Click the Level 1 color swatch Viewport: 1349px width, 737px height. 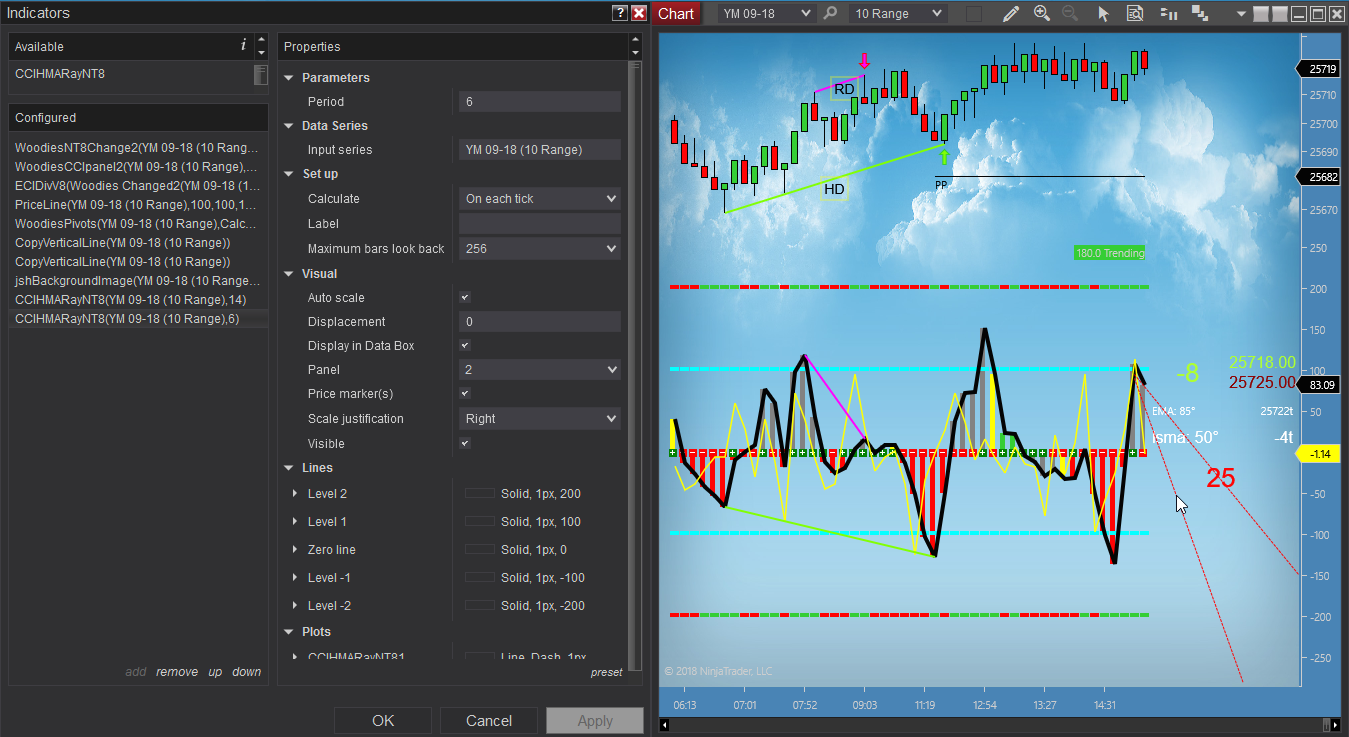(x=480, y=522)
